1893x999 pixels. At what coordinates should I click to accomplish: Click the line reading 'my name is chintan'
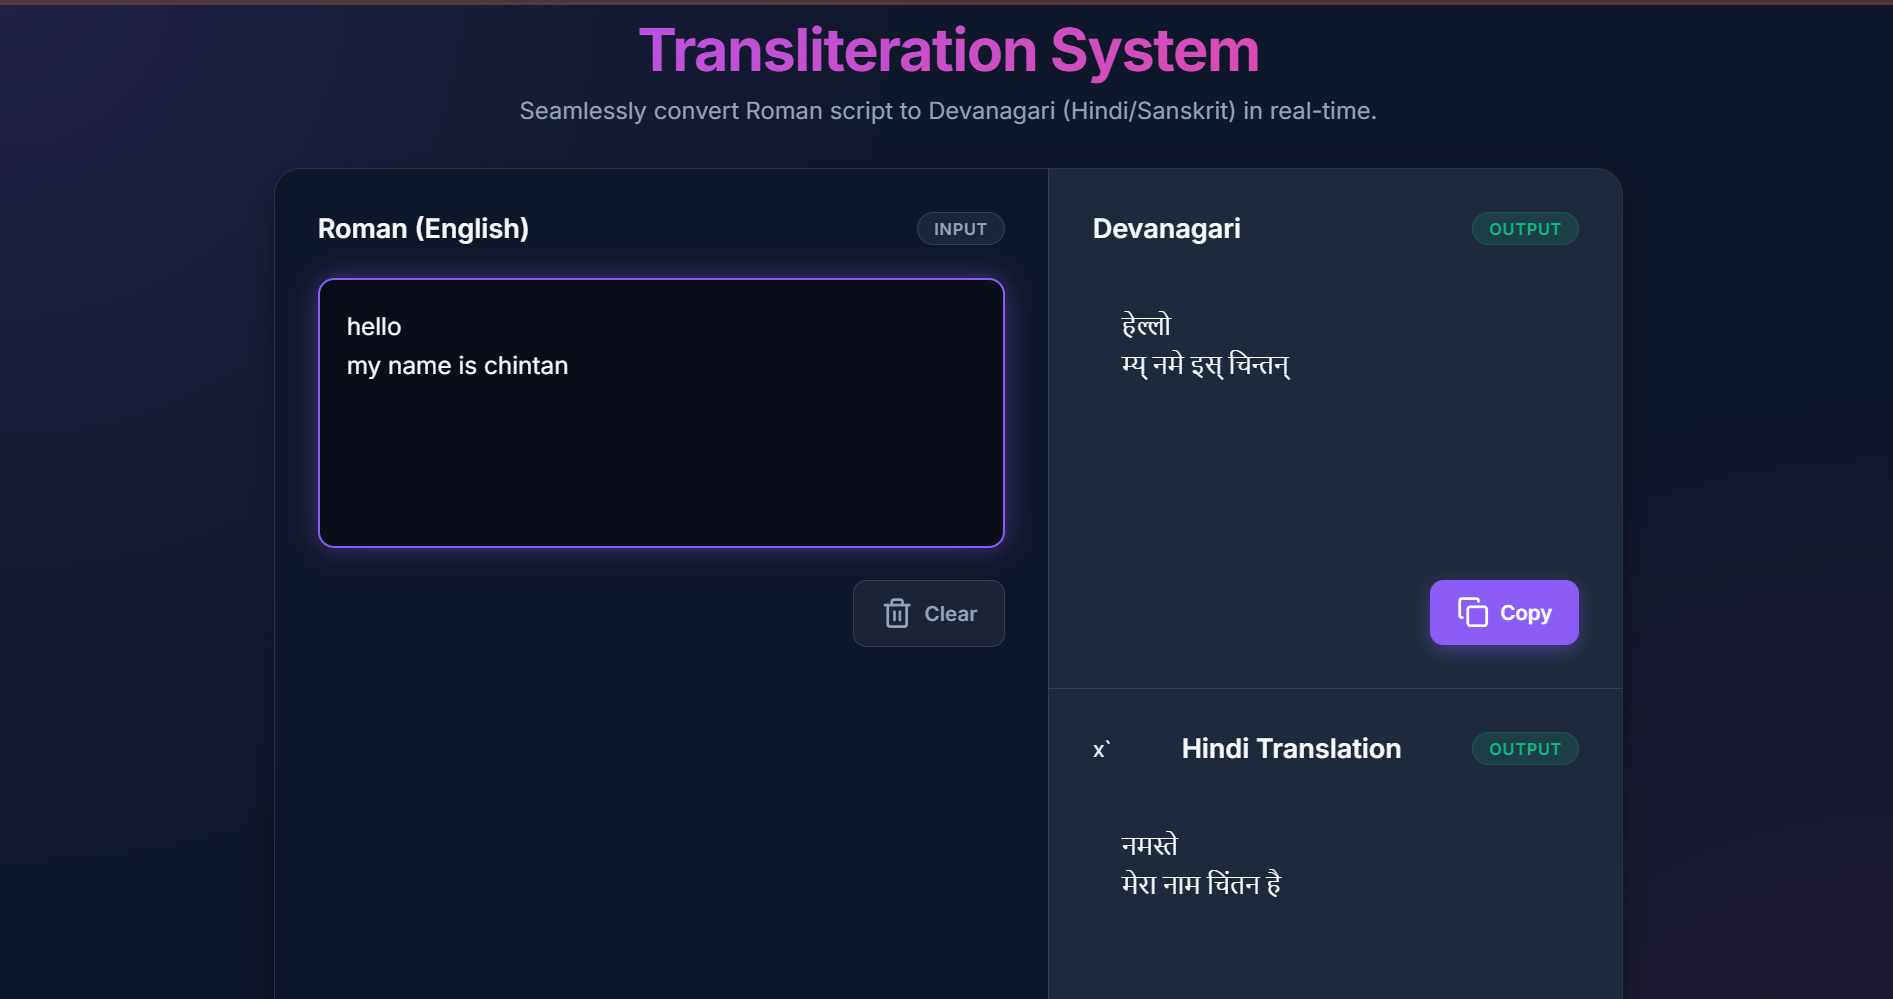[457, 365]
